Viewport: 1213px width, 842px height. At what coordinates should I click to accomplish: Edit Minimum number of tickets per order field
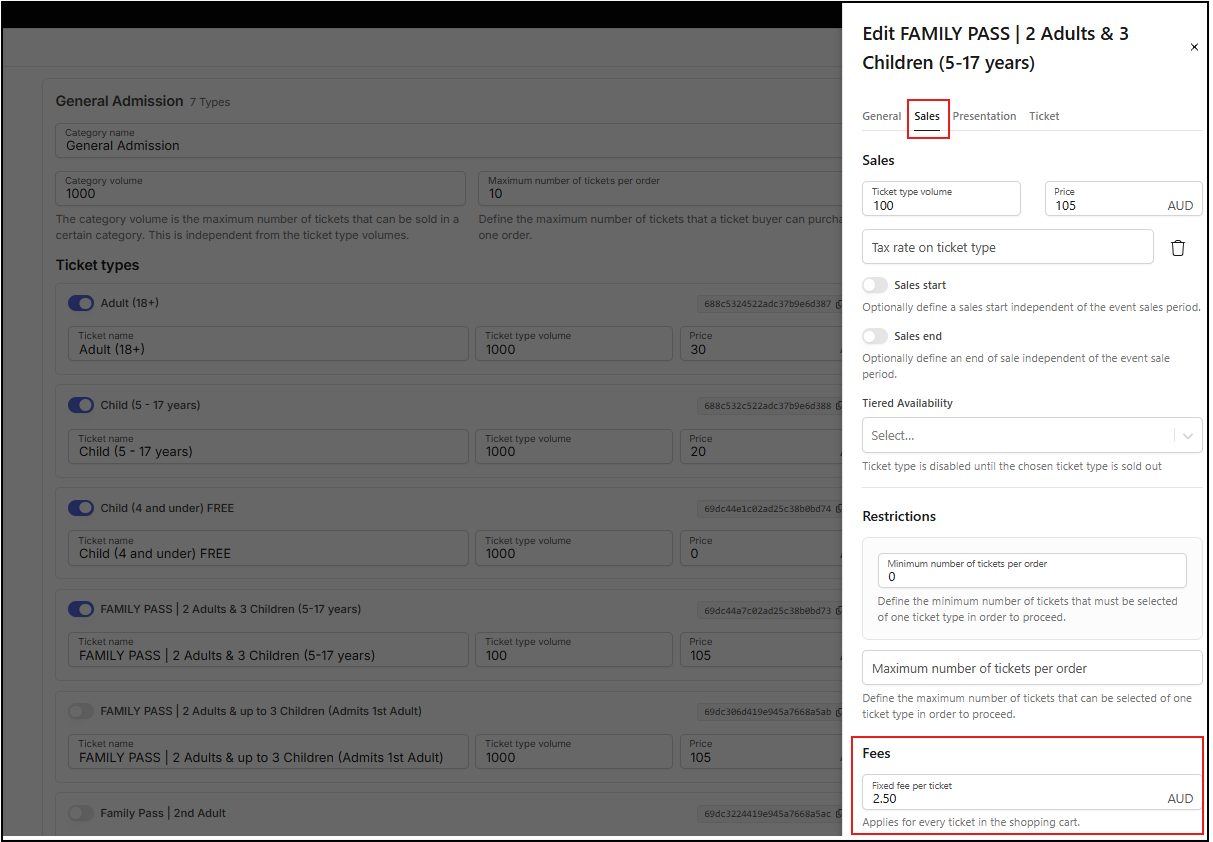(x=1032, y=571)
